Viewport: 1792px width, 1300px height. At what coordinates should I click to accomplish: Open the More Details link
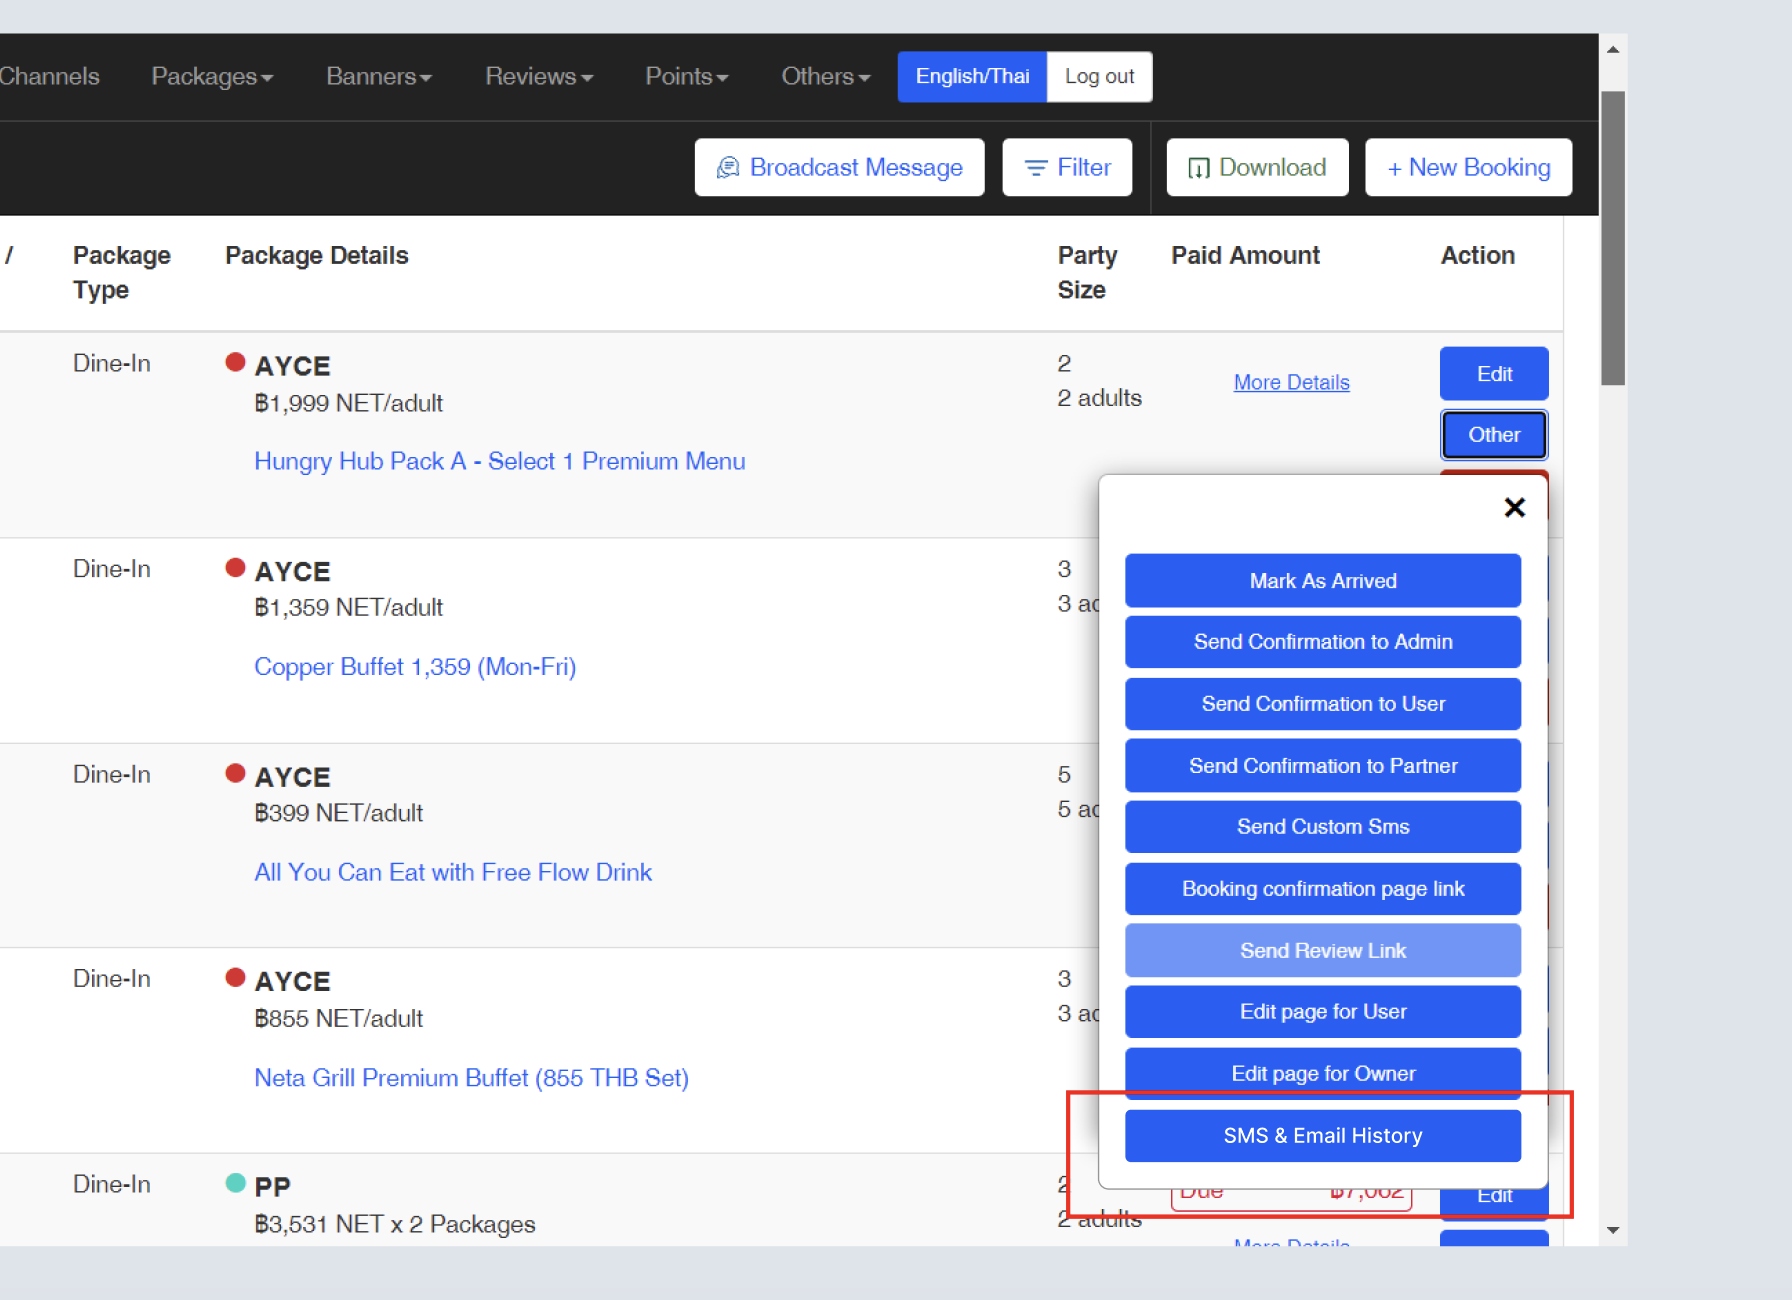1291,383
